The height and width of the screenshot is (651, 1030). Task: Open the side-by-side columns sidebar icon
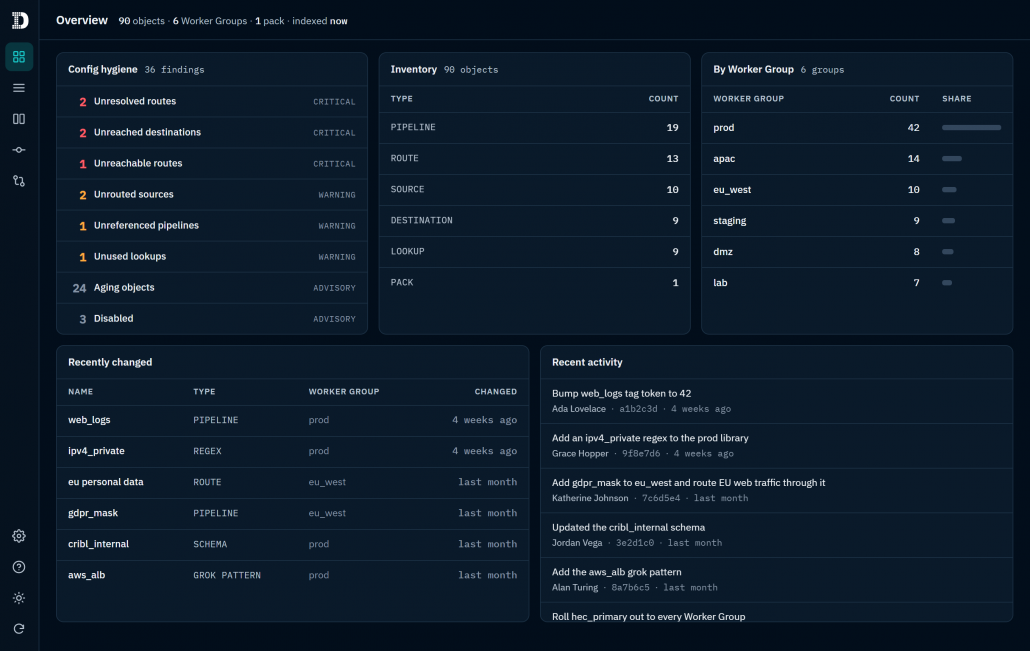pos(19,119)
